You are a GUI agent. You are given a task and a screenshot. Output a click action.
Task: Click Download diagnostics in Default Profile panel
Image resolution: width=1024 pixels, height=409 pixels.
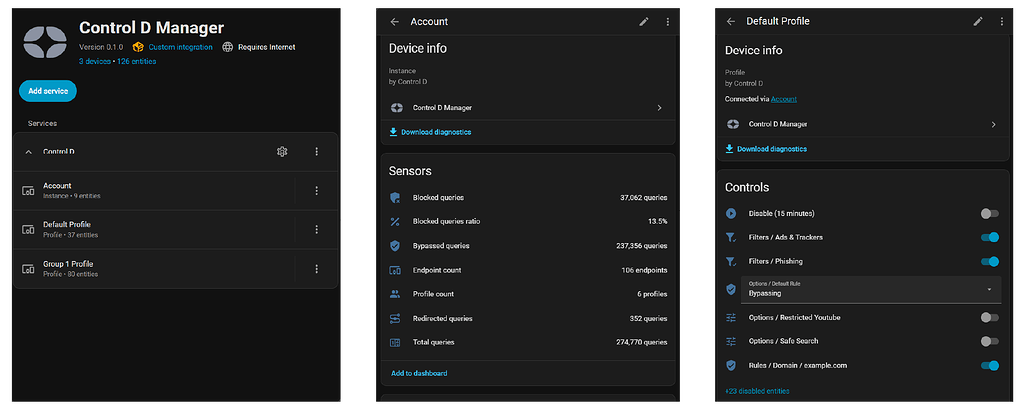click(766, 149)
